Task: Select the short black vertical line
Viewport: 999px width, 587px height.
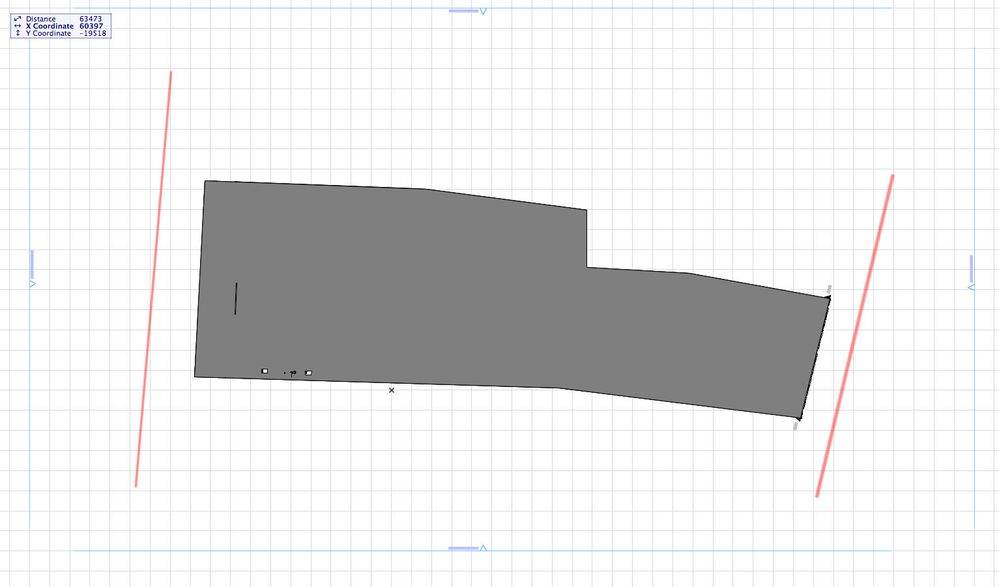Action: click(x=236, y=298)
